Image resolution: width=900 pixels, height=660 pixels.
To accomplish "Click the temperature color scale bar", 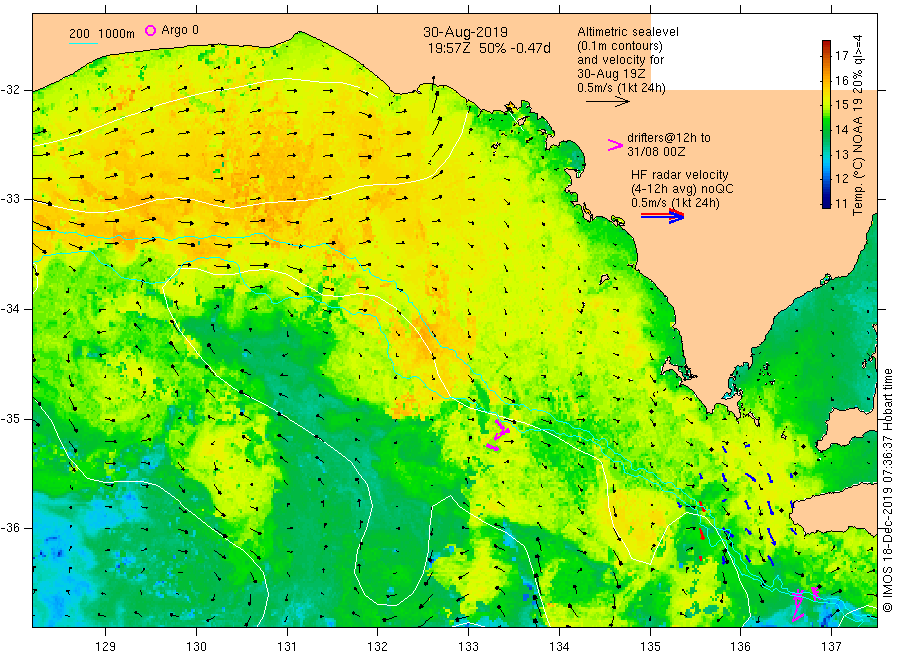I will [826, 124].
